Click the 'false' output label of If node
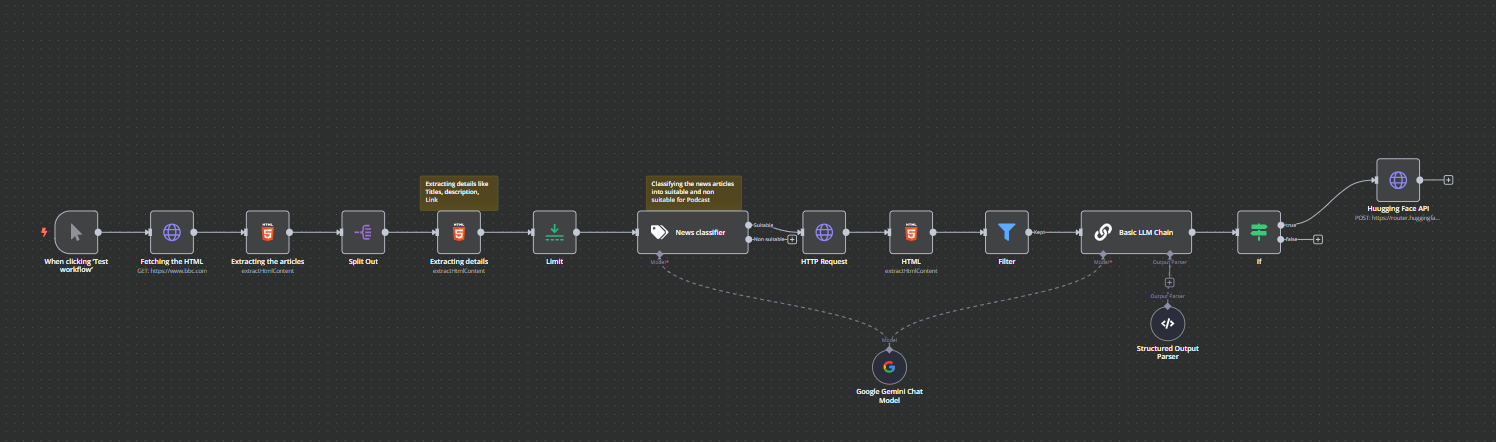This screenshot has height=442, width=1496. (1292, 239)
